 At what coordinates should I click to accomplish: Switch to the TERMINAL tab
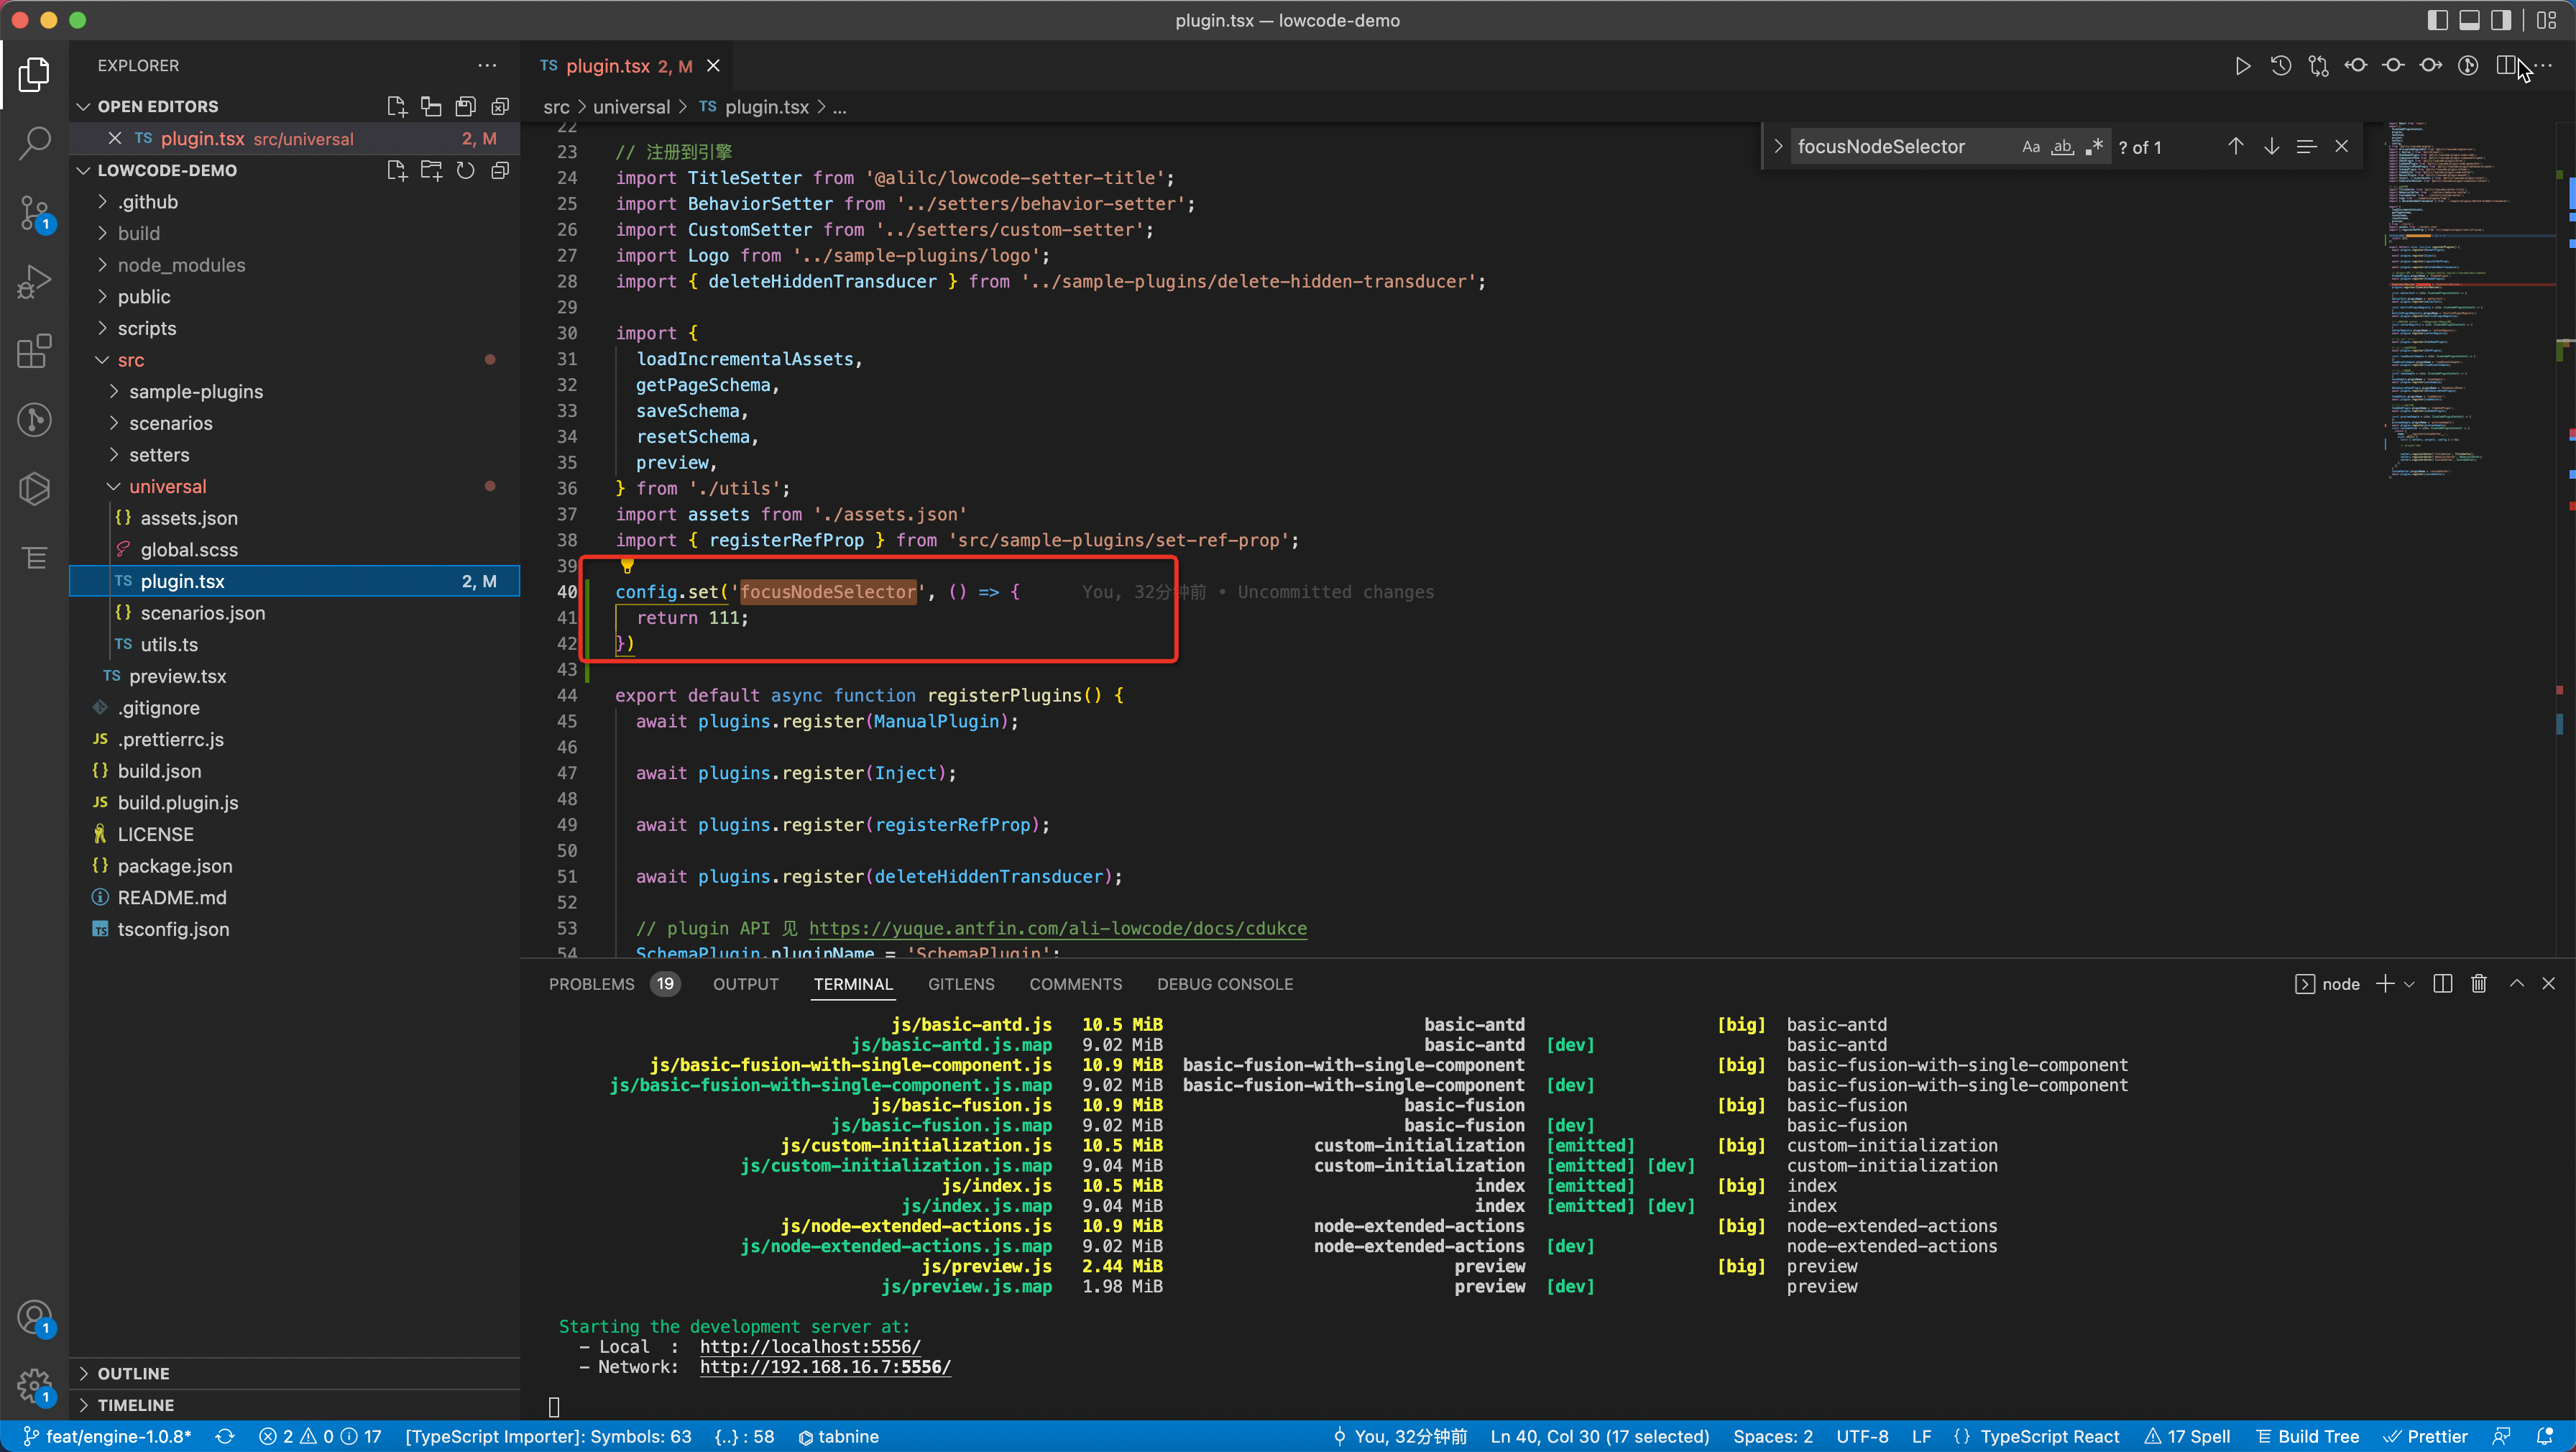click(853, 985)
